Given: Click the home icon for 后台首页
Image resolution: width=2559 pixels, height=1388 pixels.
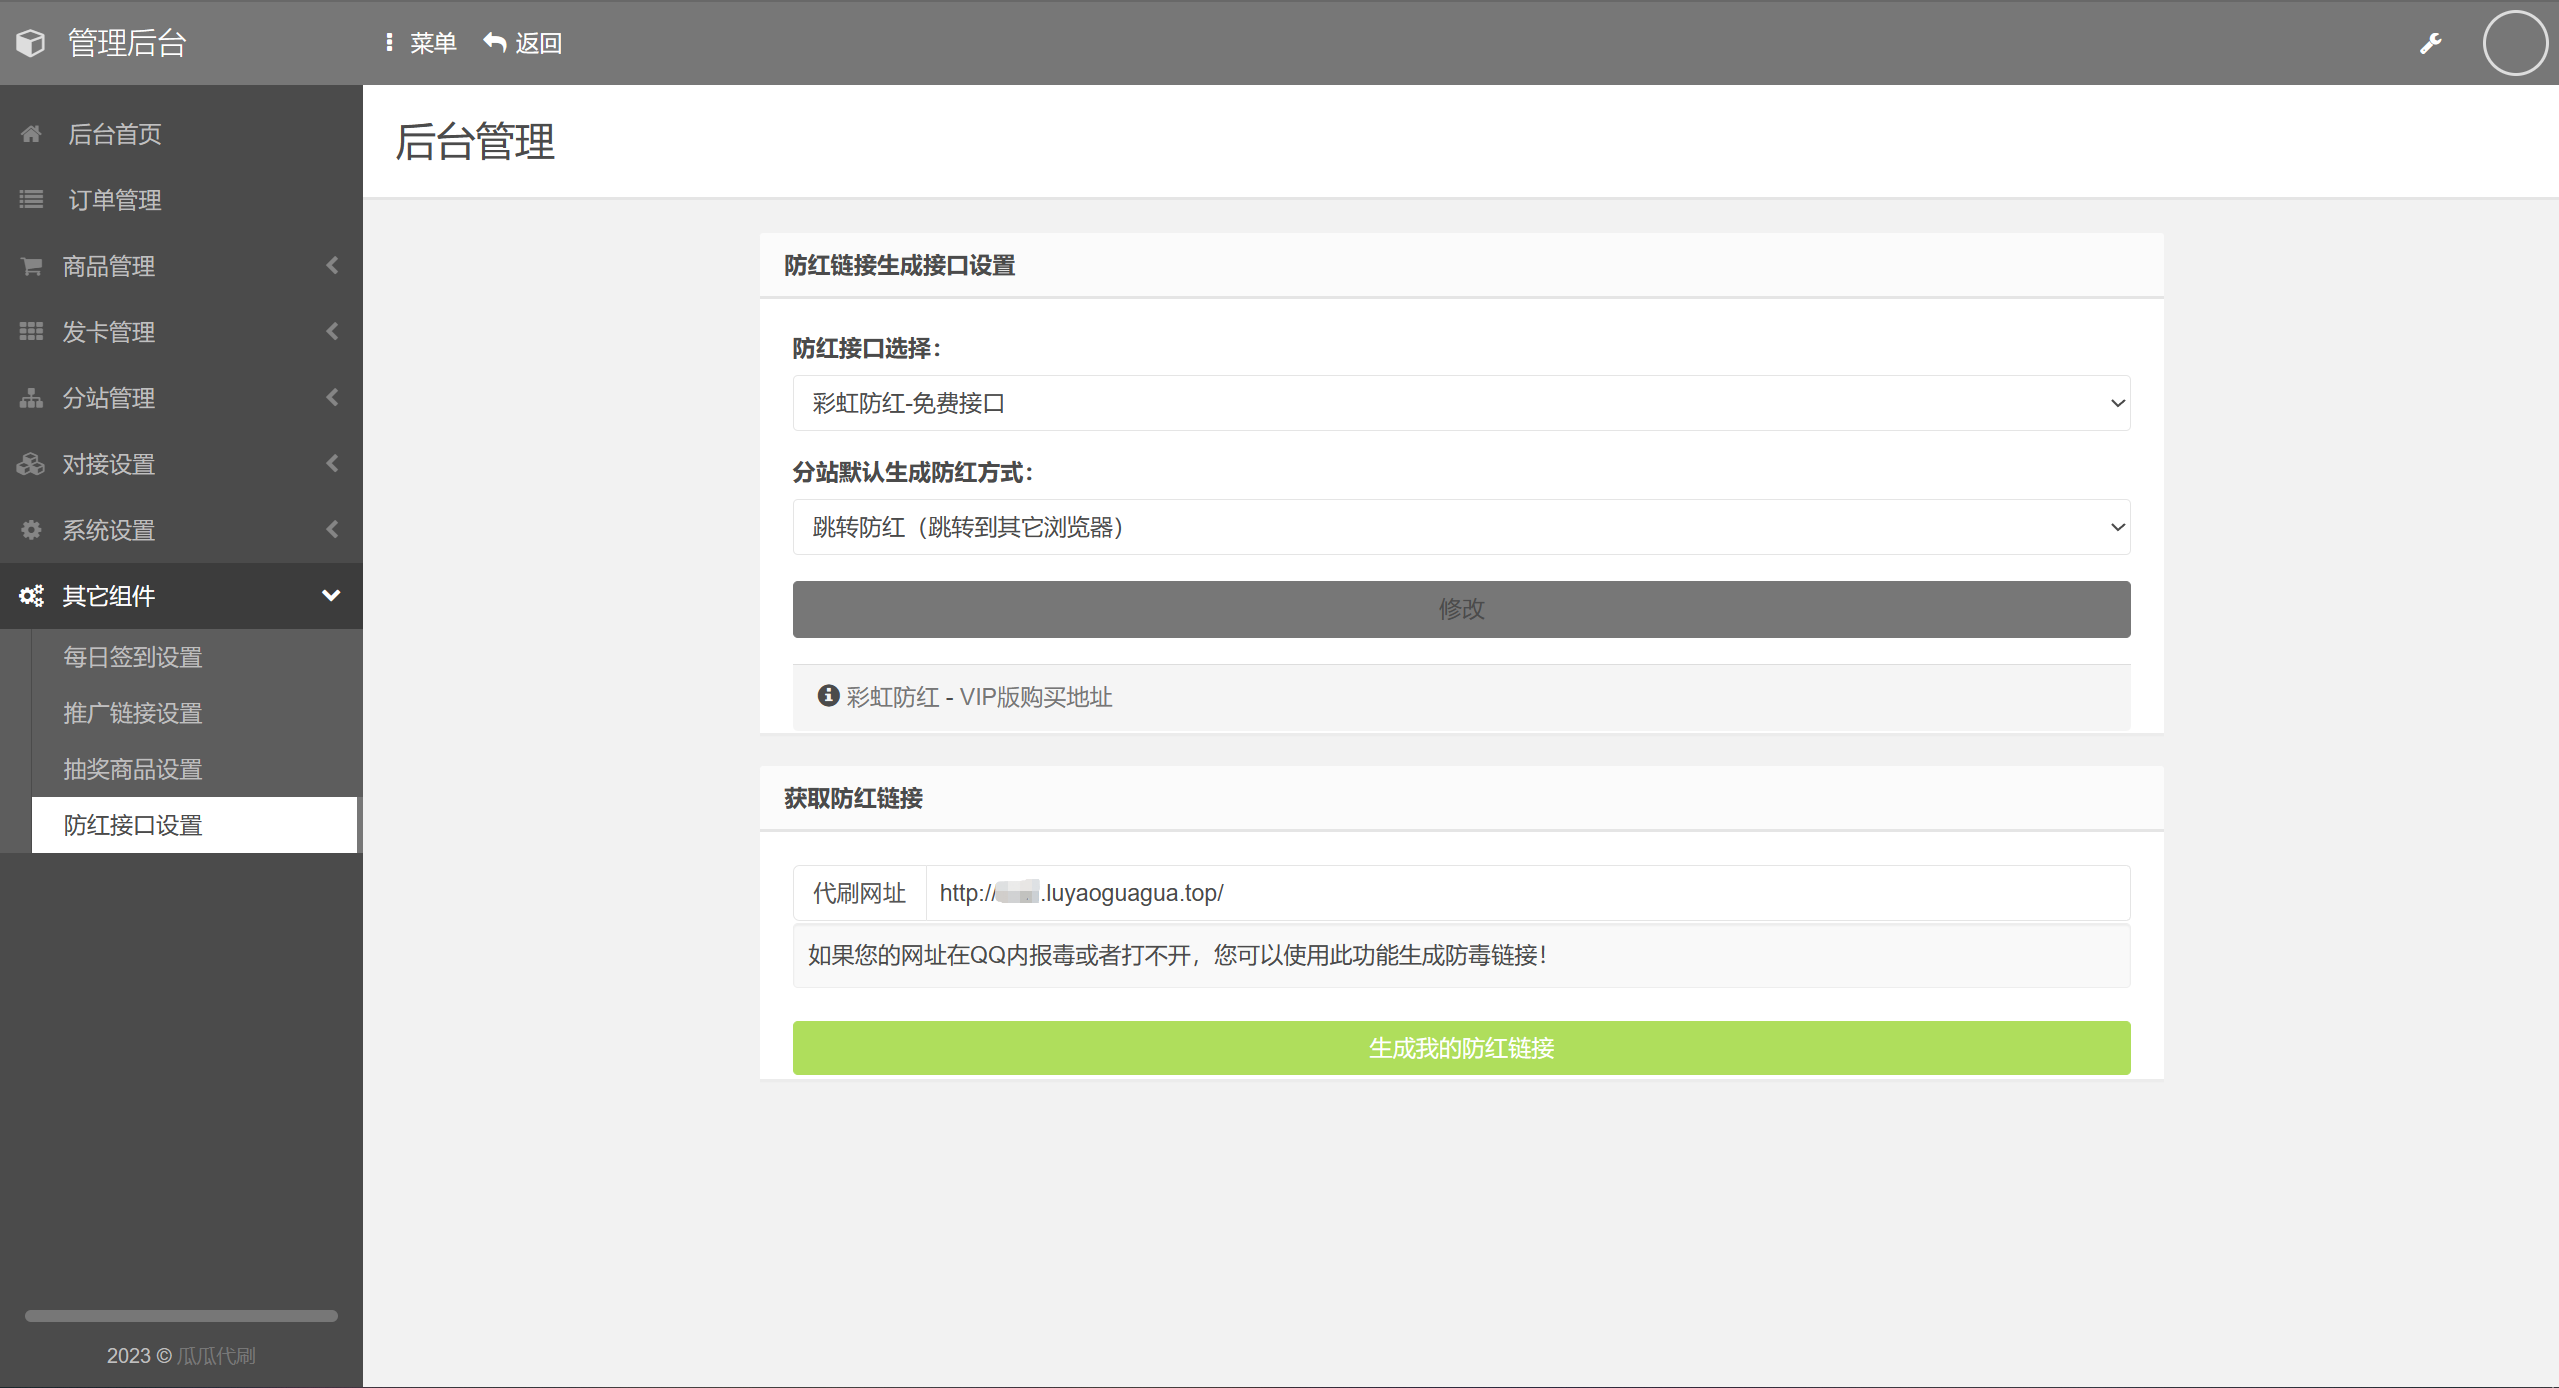Looking at the screenshot, I should tap(31, 134).
